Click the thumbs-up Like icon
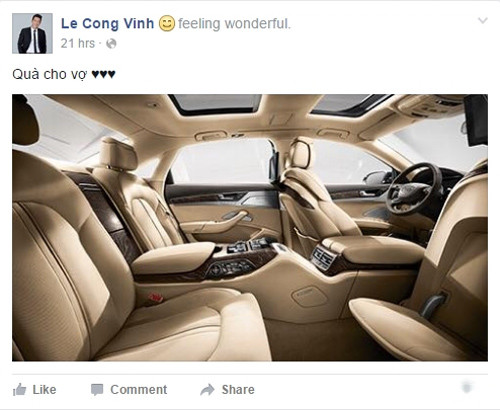The image size is (500, 410). click(x=19, y=389)
